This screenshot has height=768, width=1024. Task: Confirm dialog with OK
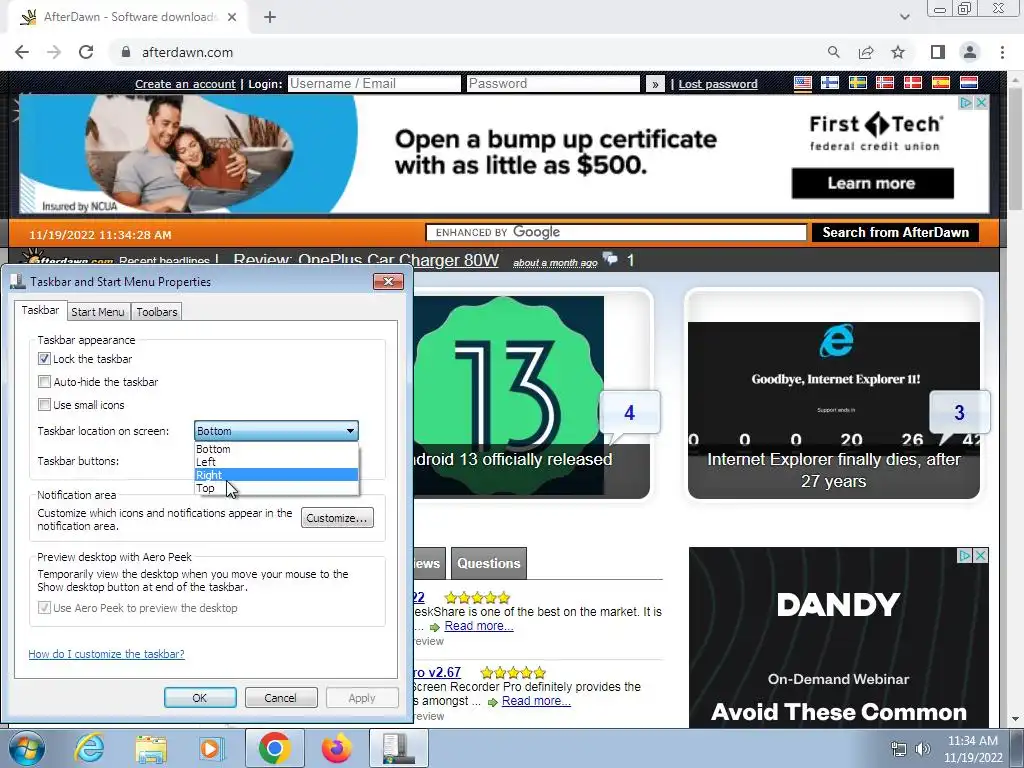(200, 697)
